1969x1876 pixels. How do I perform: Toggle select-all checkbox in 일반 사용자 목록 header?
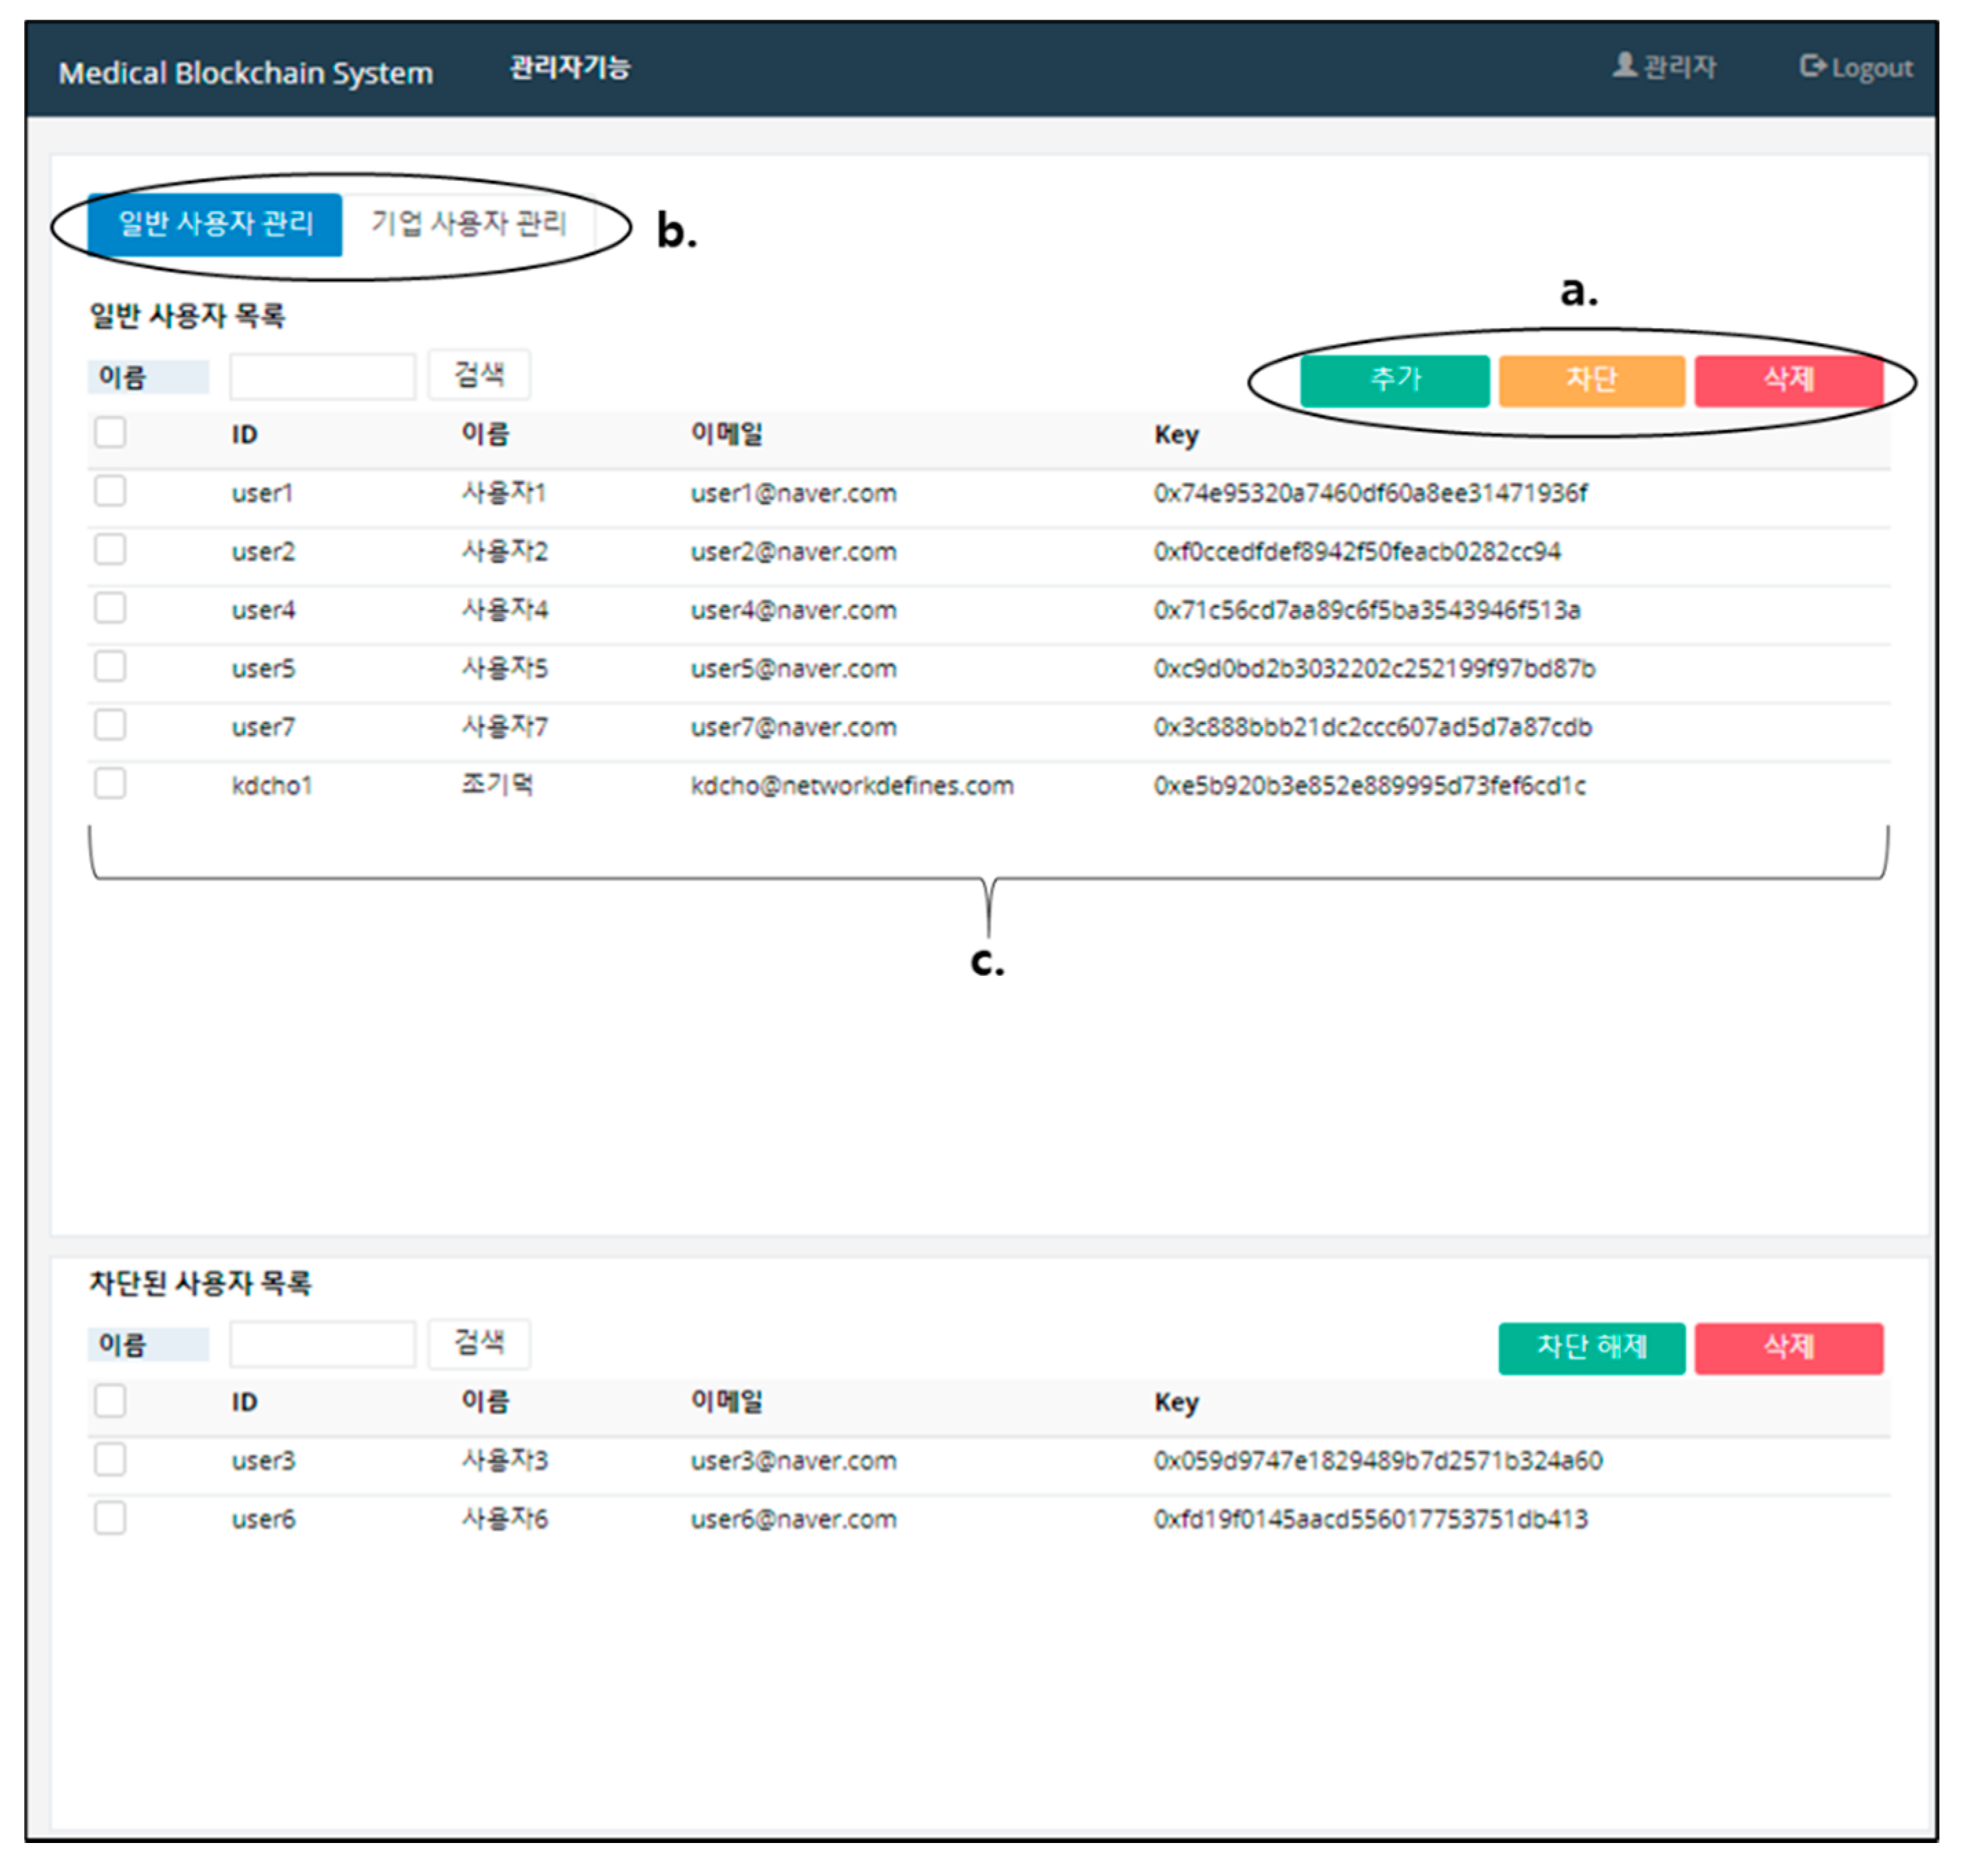point(110,433)
